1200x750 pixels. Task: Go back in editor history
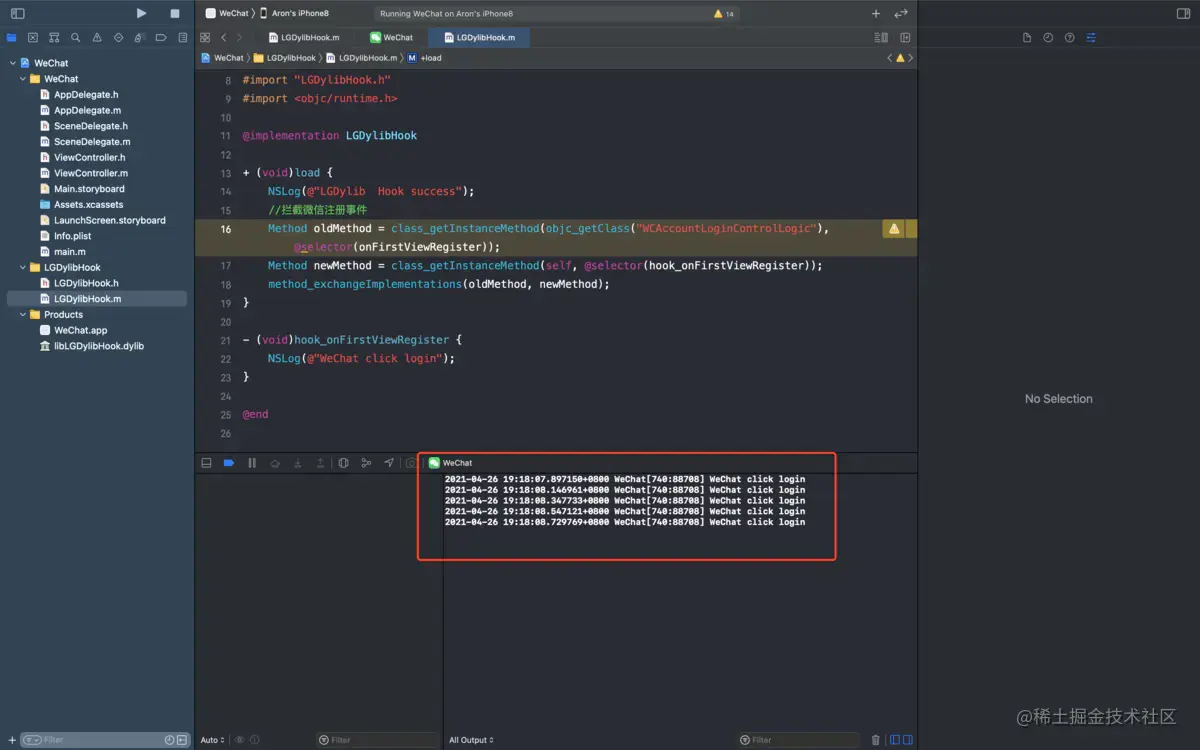(x=224, y=37)
